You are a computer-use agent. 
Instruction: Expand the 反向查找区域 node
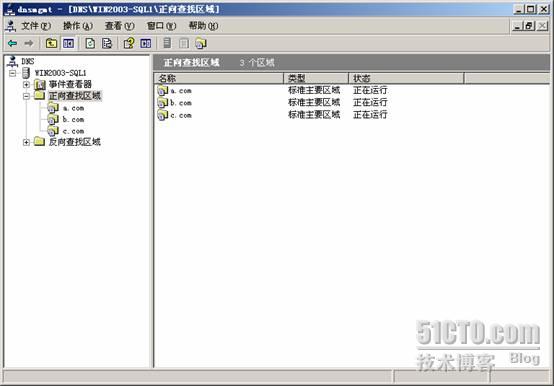tap(26, 142)
